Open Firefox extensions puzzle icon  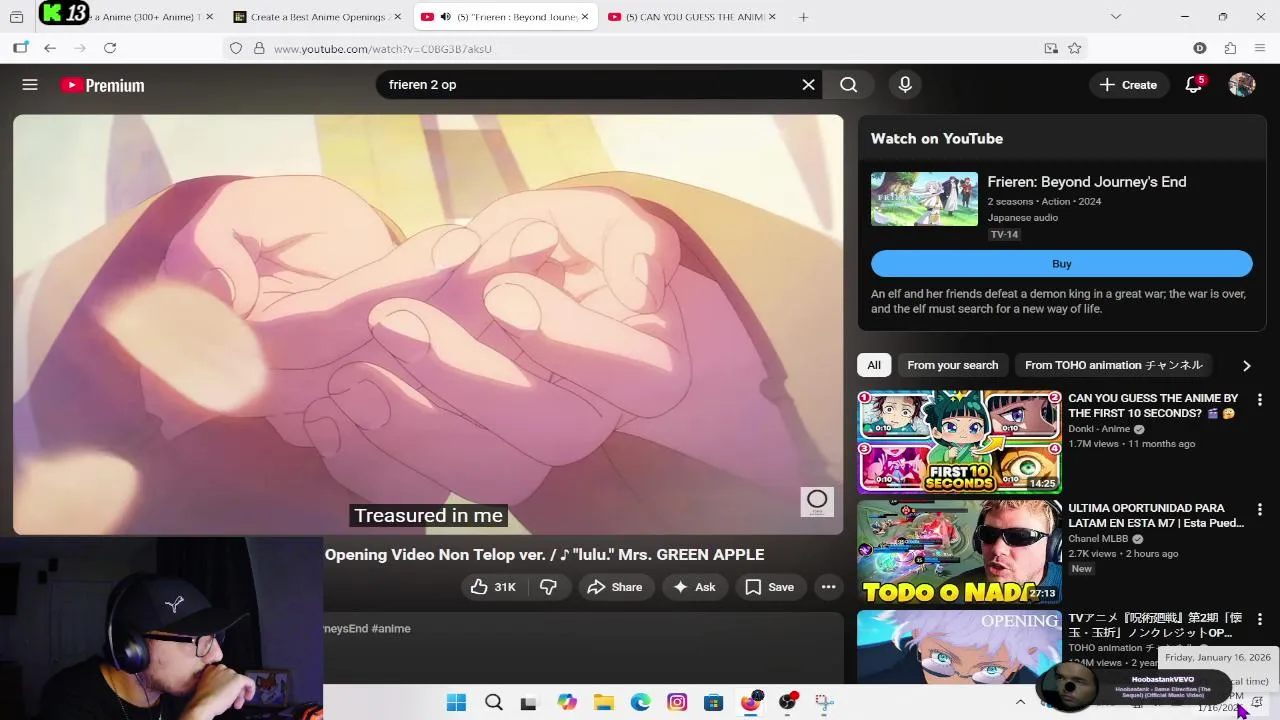click(1230, 48)
